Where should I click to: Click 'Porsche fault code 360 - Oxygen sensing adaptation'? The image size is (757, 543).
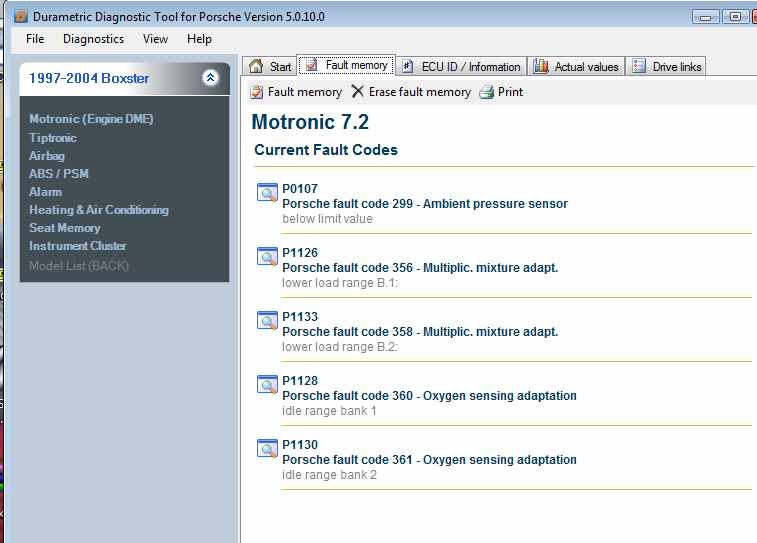click(429, 396)
